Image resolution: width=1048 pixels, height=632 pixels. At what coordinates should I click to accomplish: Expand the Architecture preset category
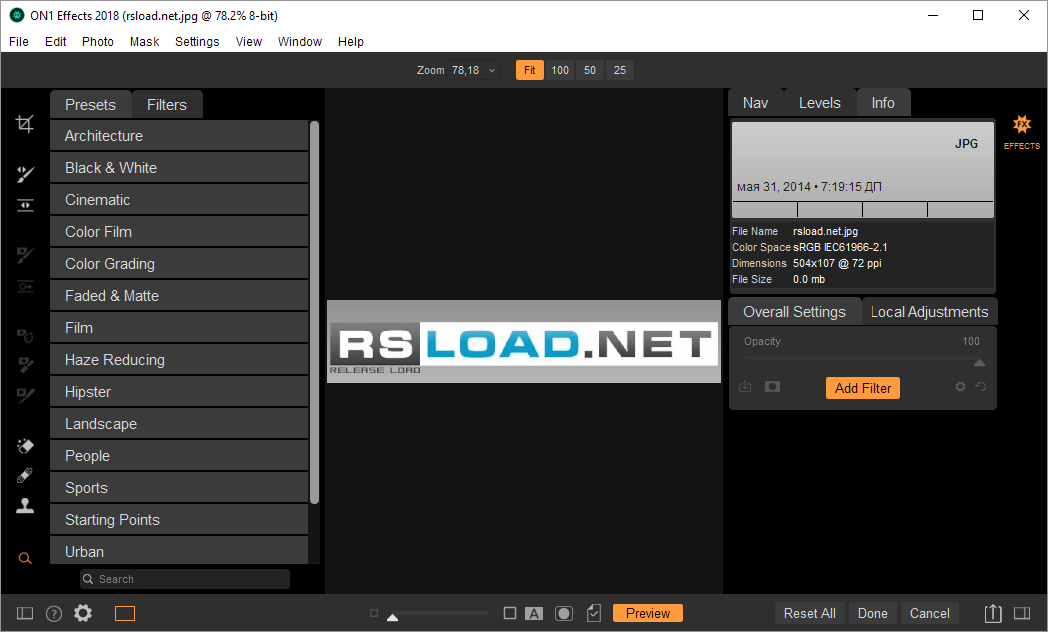click(179, 136)
